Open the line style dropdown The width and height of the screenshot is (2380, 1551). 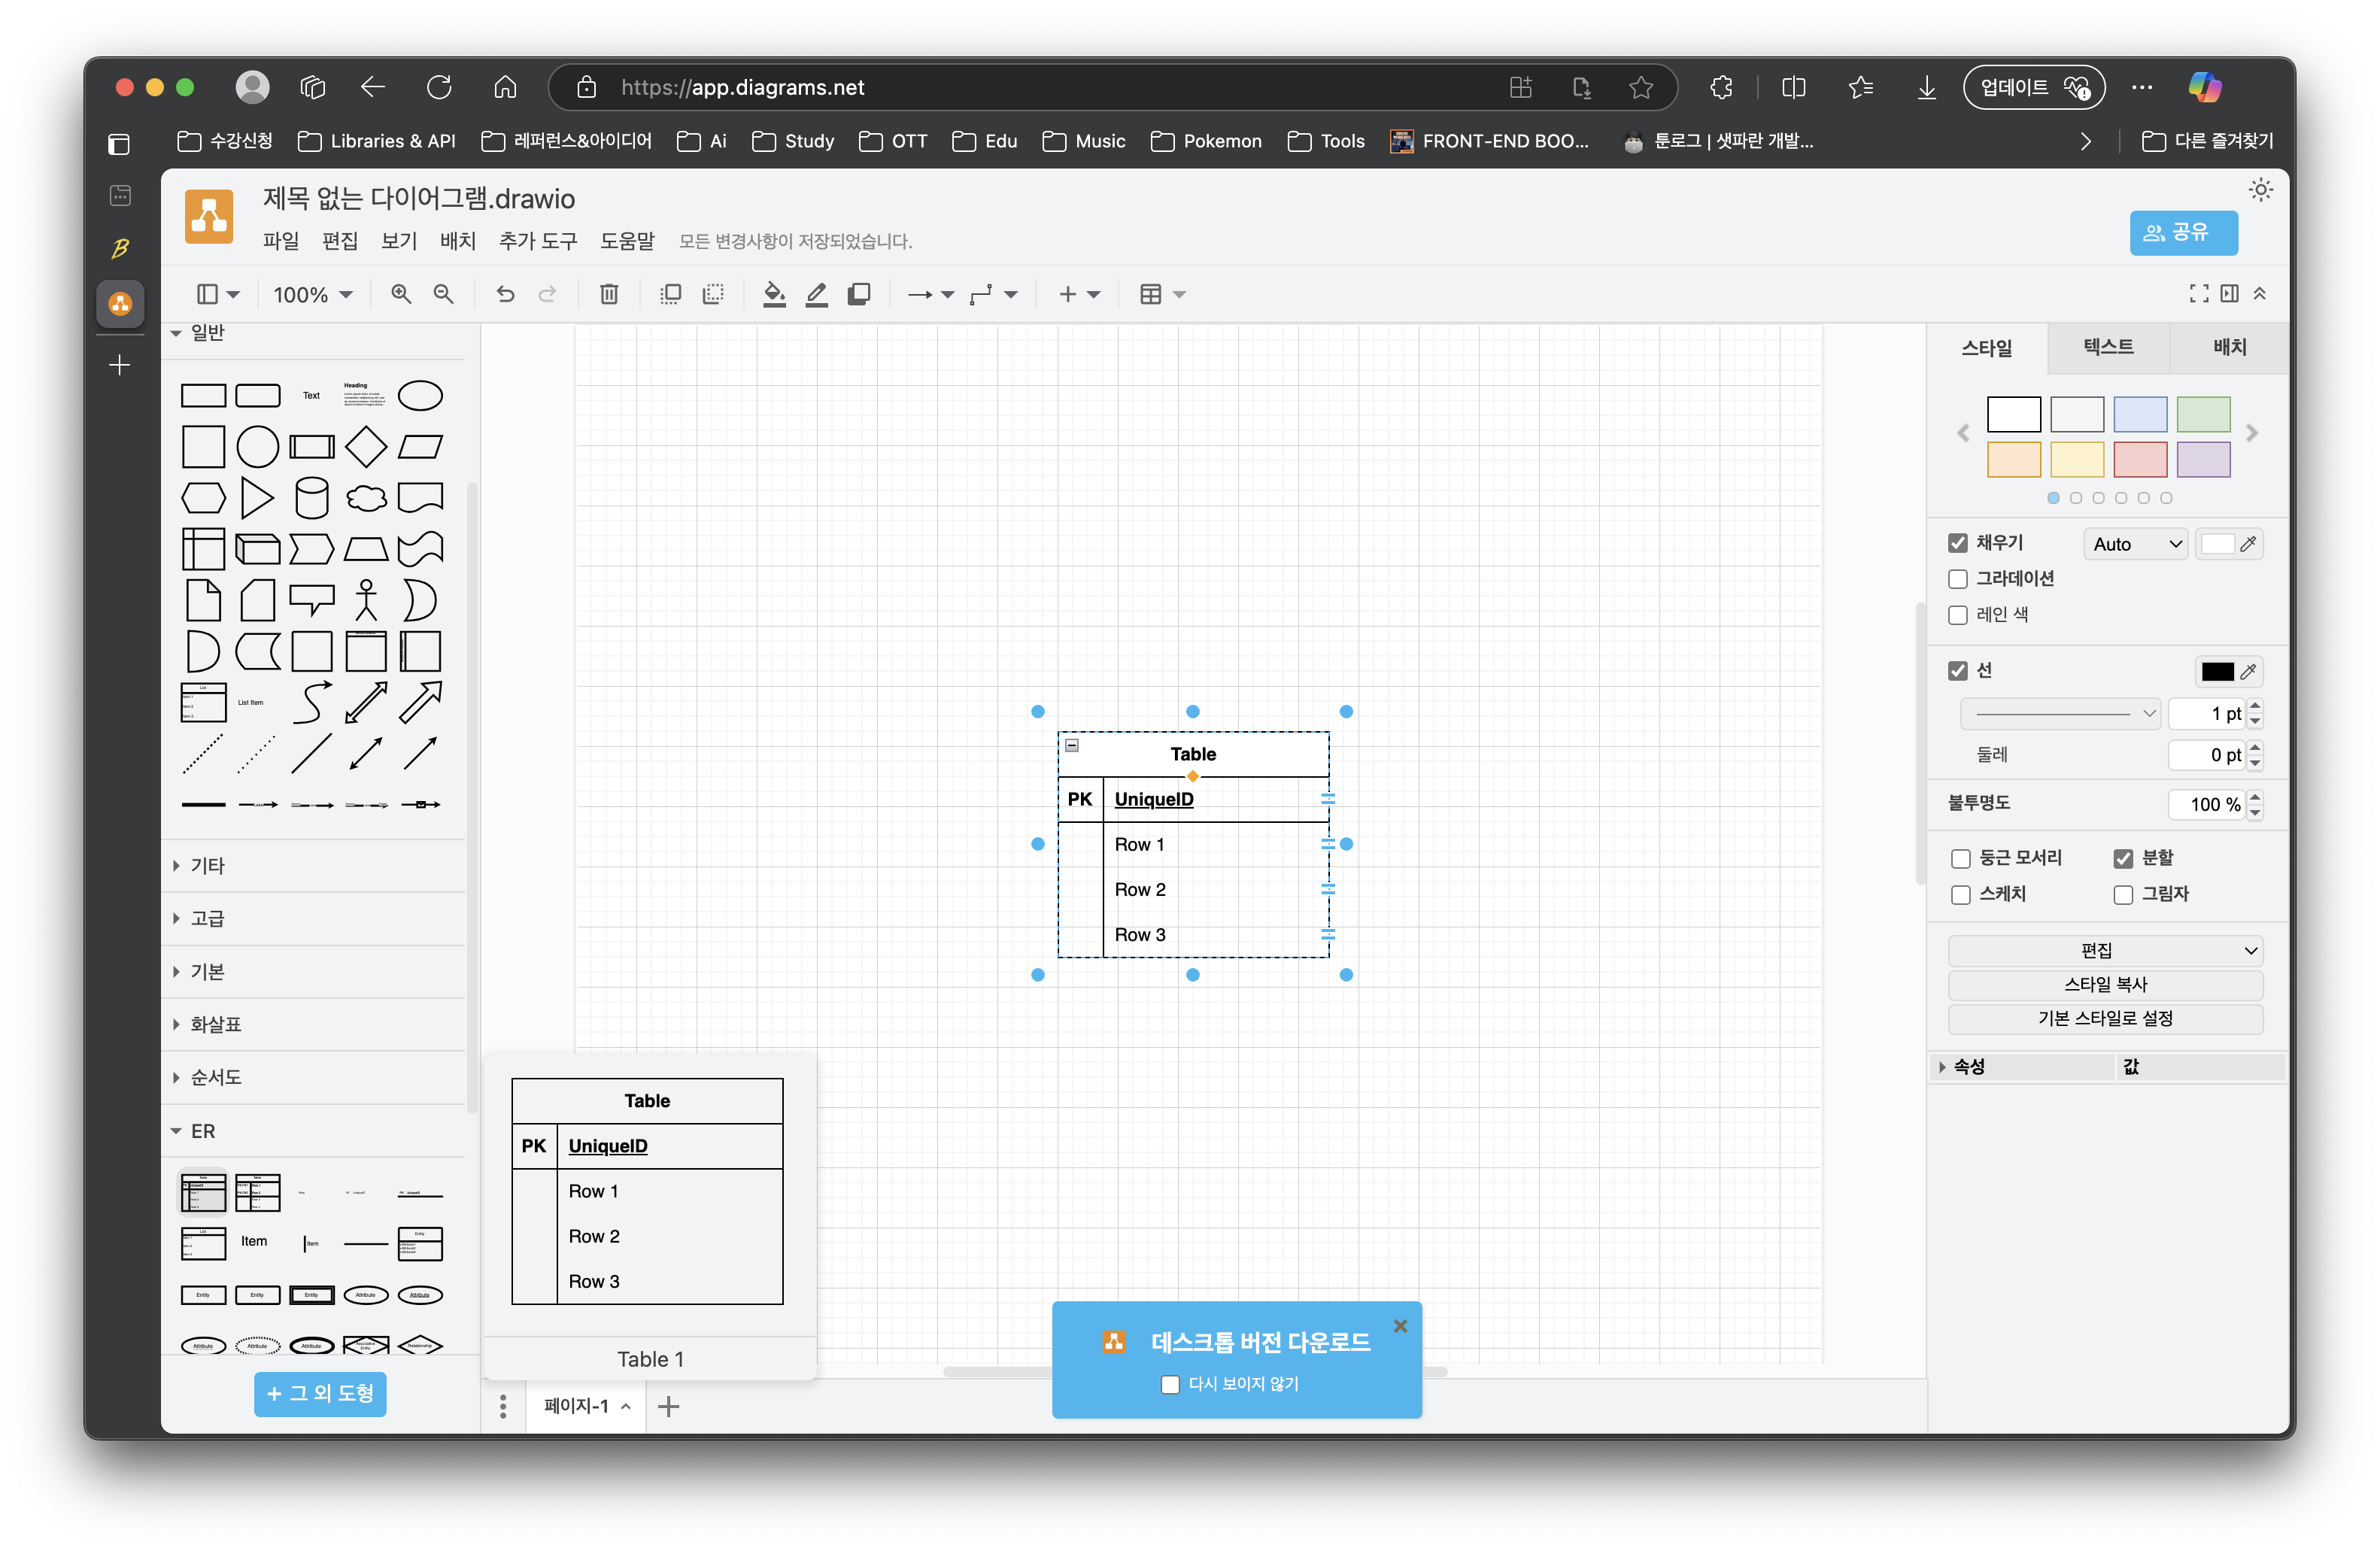[x=2060, y=713]
